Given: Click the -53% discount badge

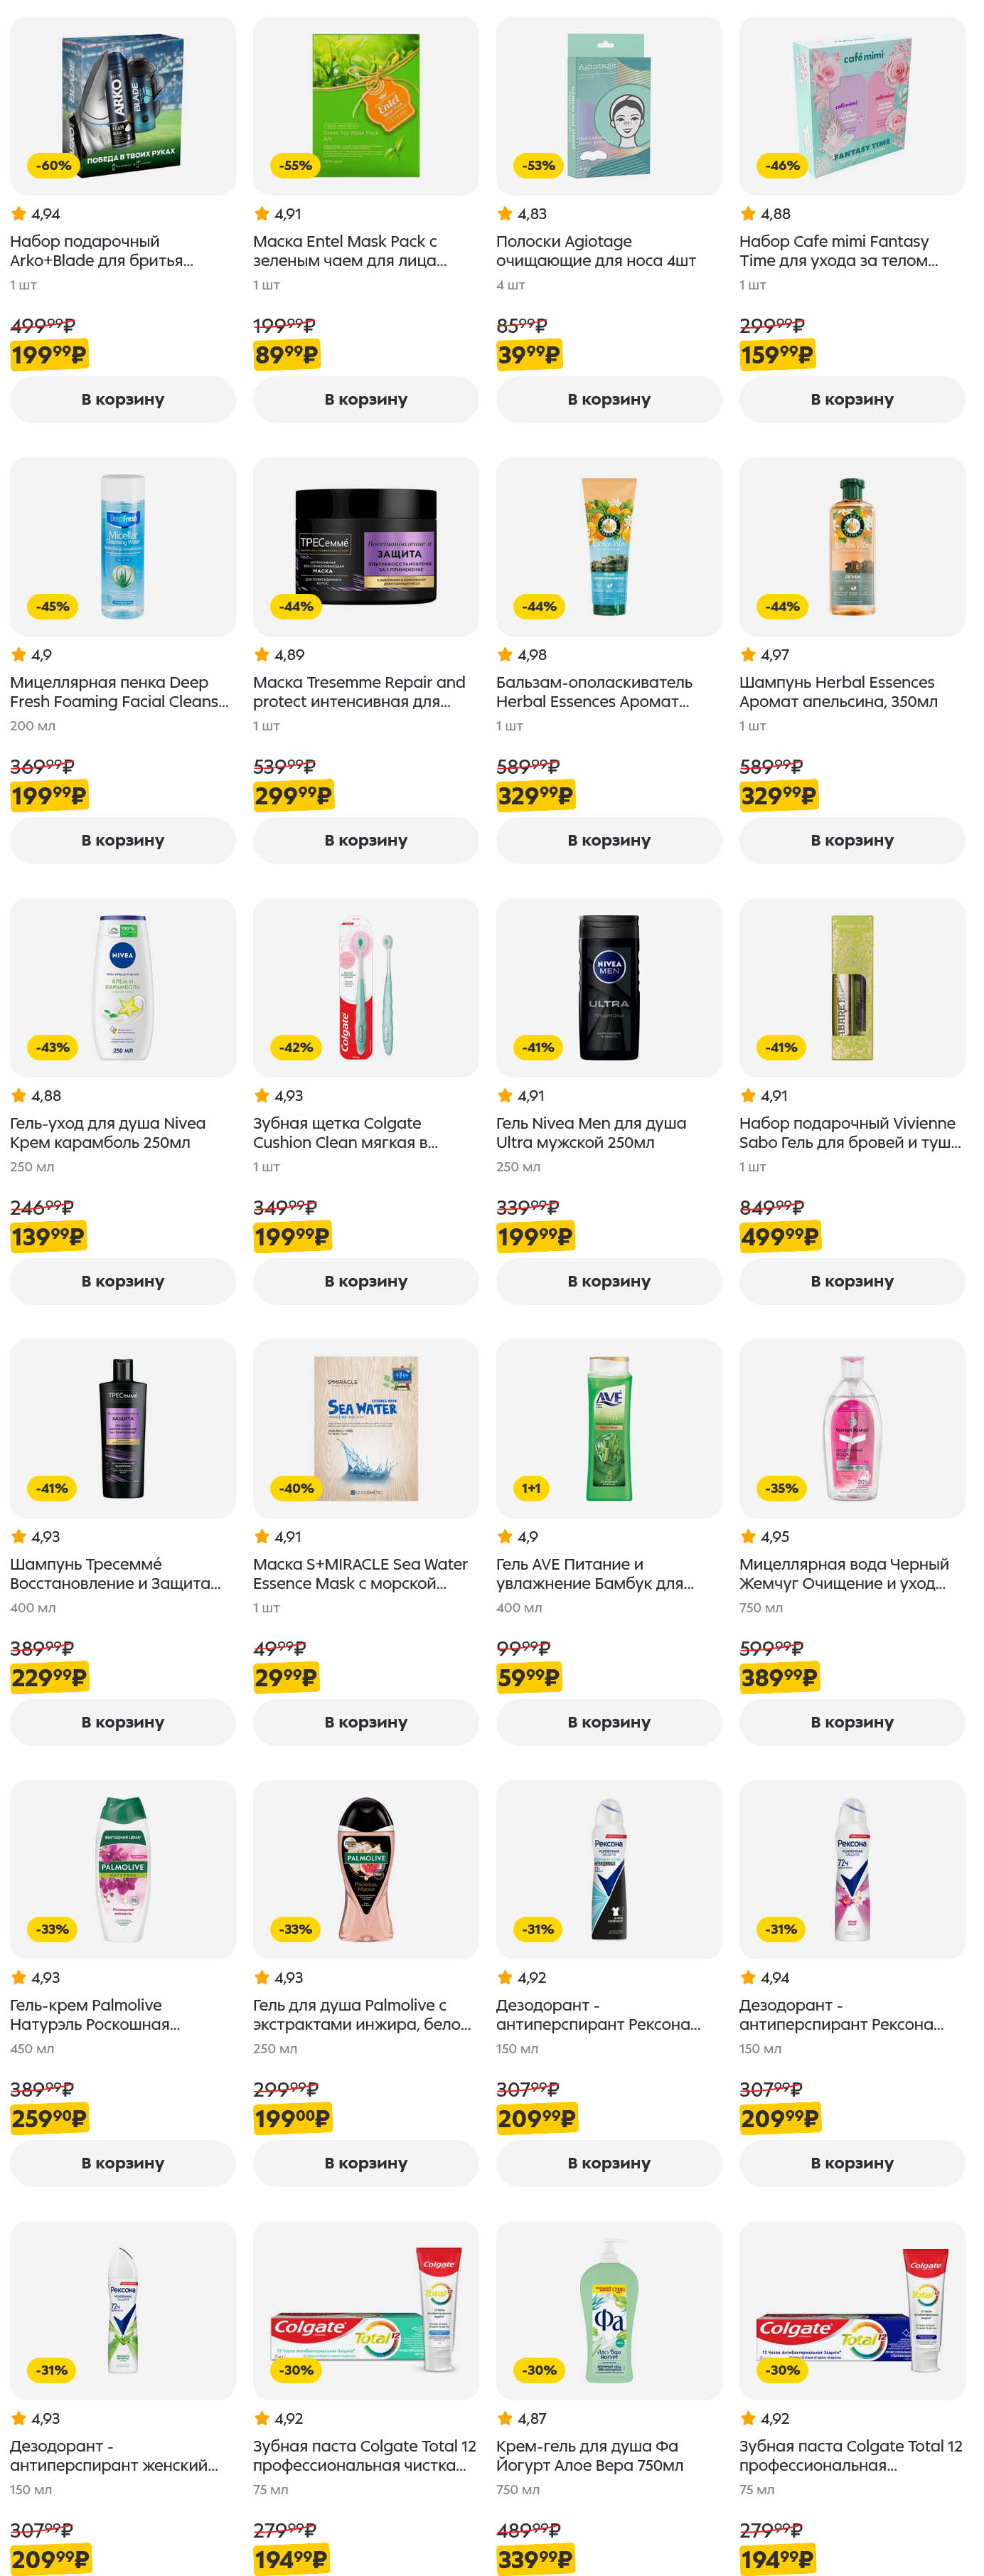Looking at the screenshot, I should tap(539, 165).
